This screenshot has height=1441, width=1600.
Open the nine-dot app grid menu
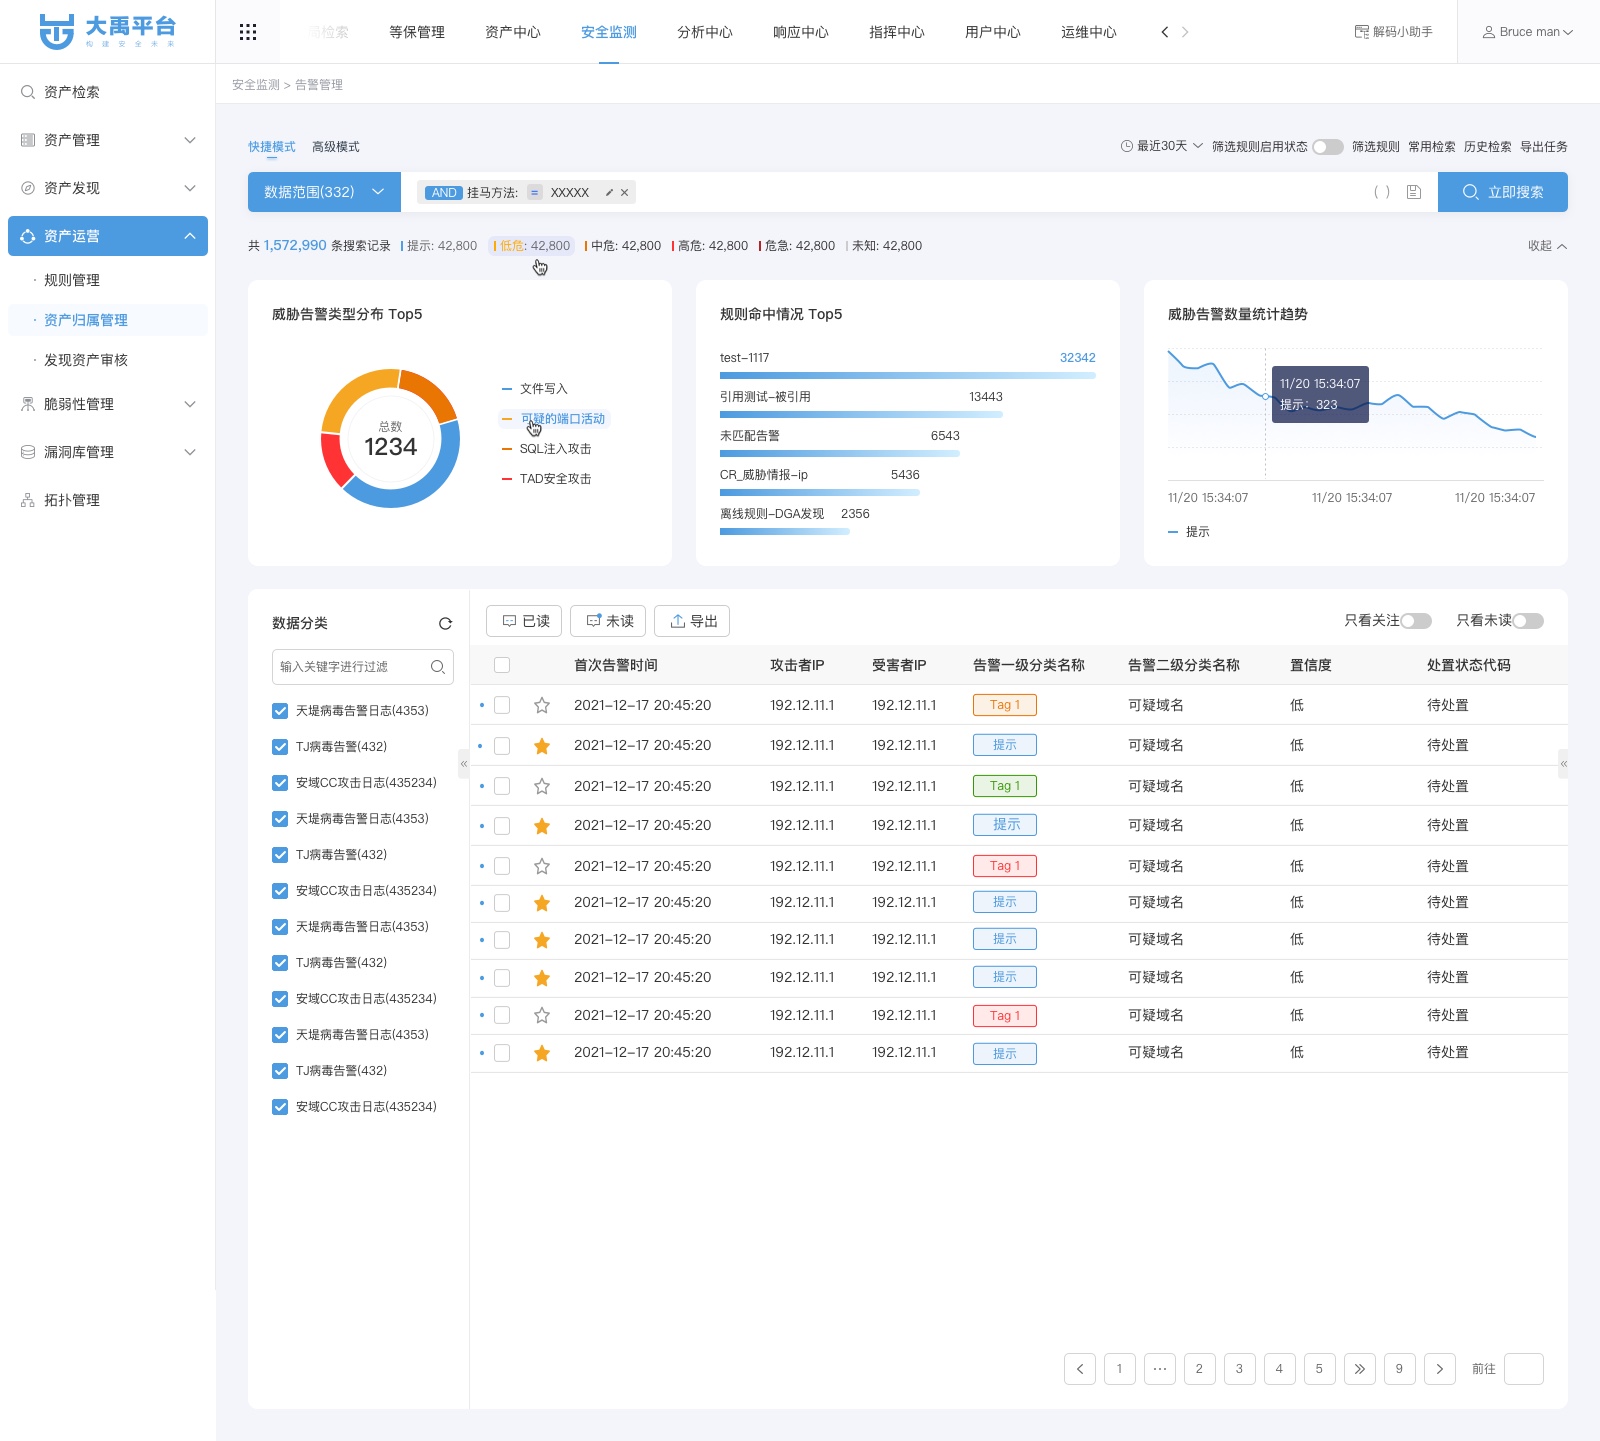point(248,32)
